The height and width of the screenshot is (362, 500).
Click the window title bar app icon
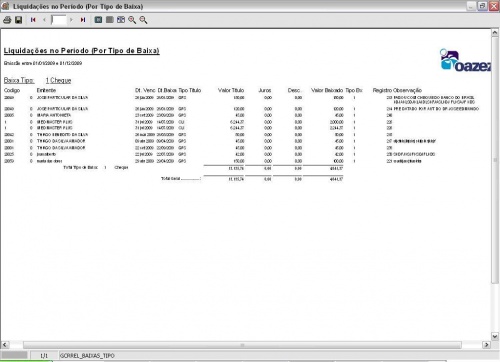[x=5, y=6]
